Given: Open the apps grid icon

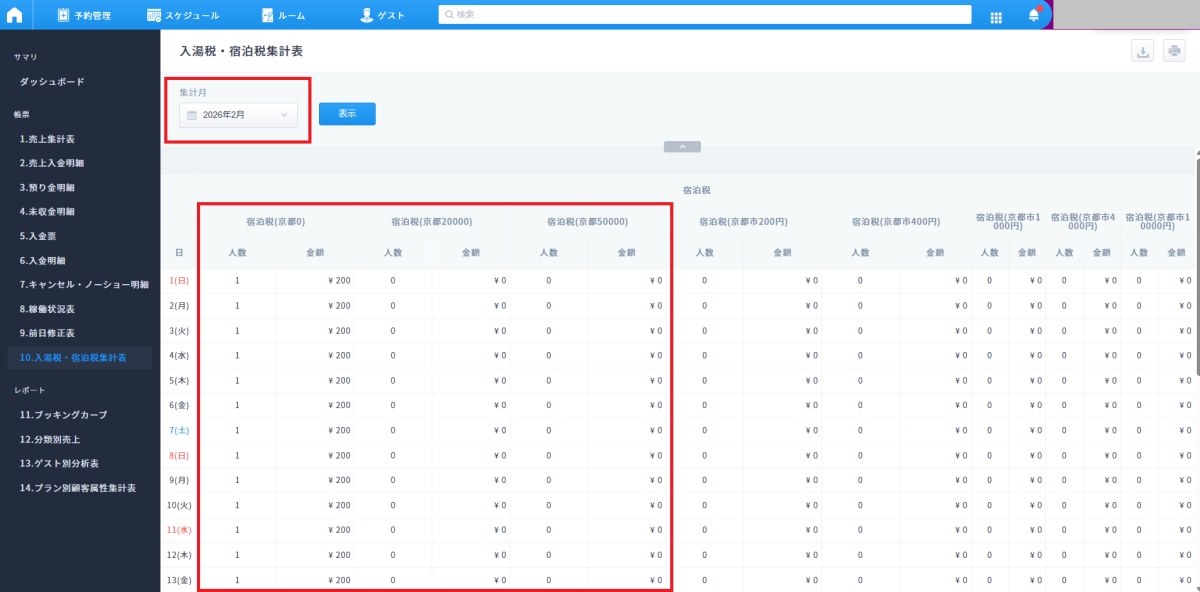Looking at the screenshot, I should coord(996,16).
